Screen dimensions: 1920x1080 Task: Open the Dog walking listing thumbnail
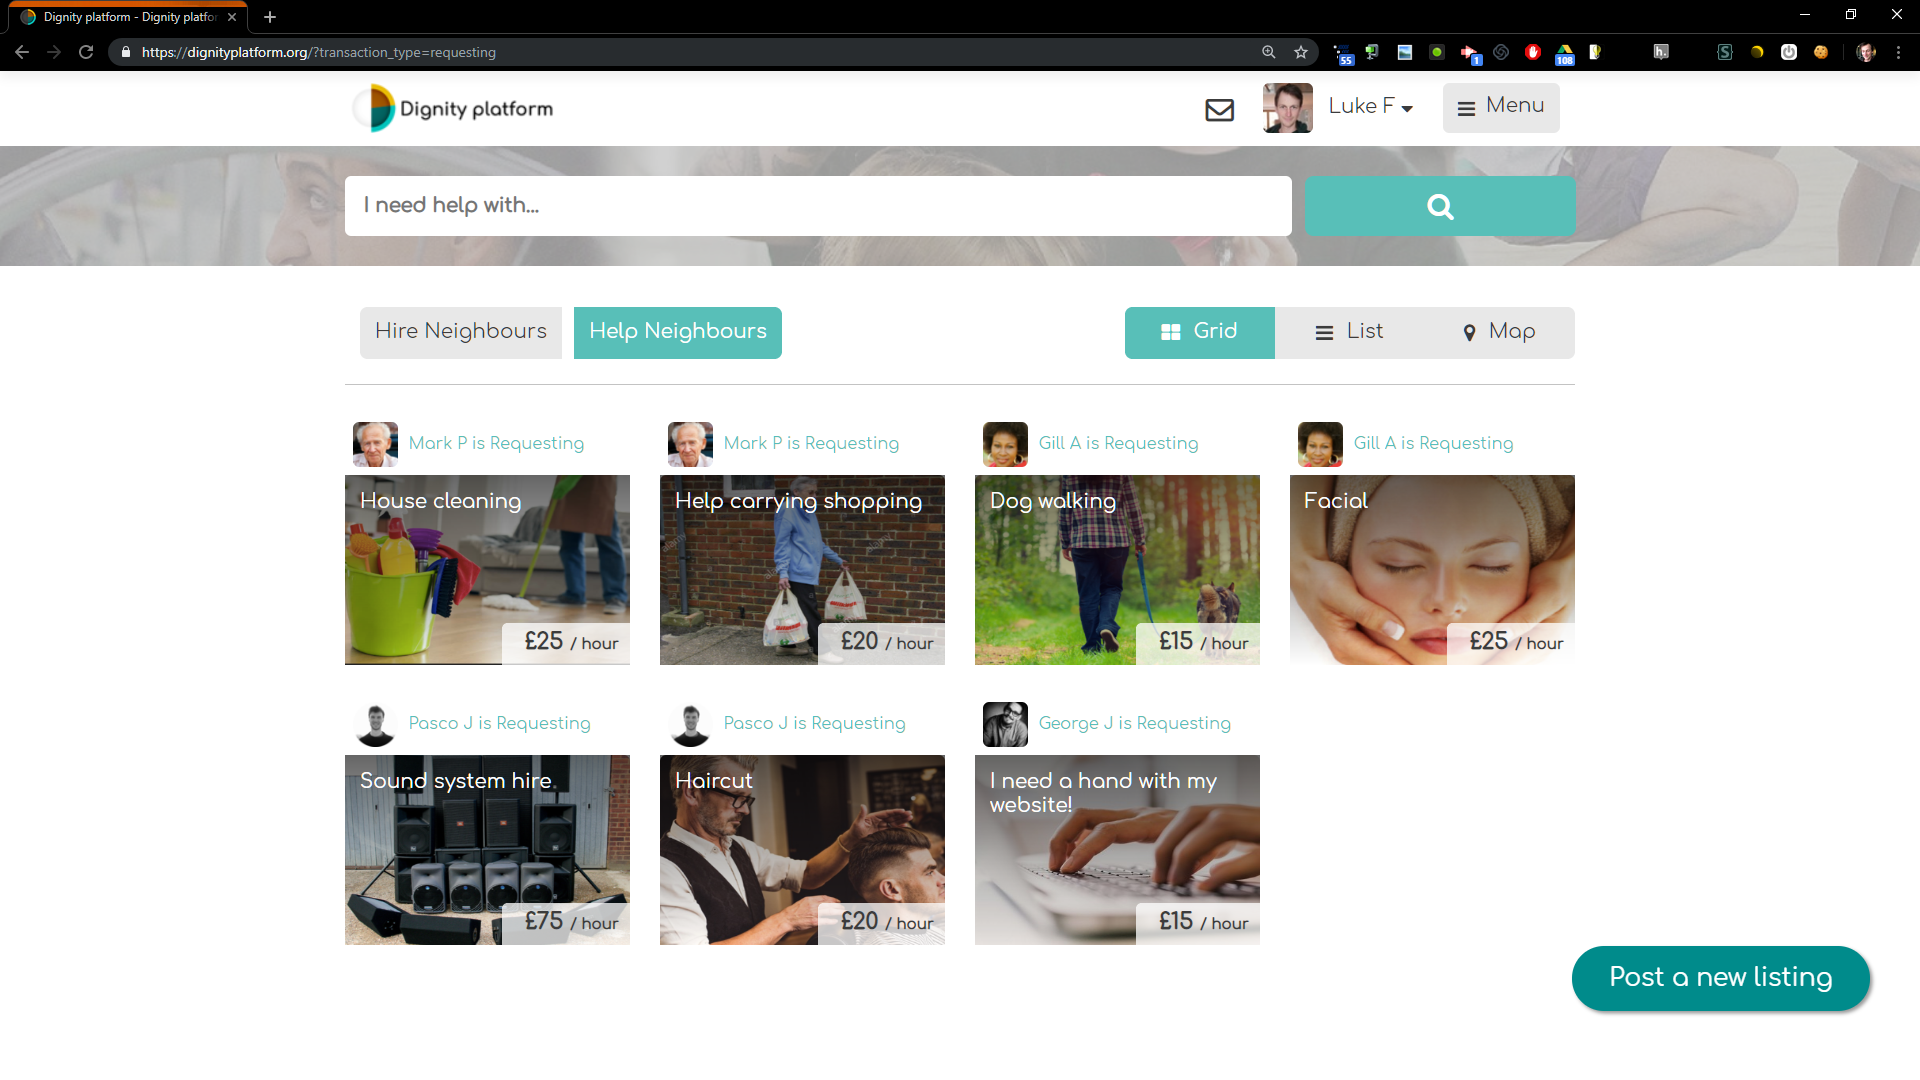[1116, 570]
